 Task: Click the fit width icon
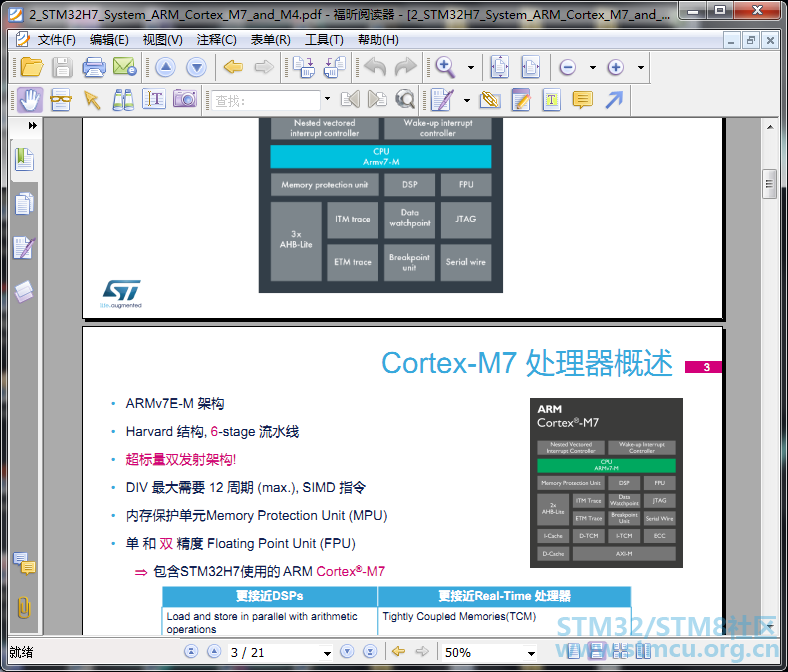click(531, 67)
